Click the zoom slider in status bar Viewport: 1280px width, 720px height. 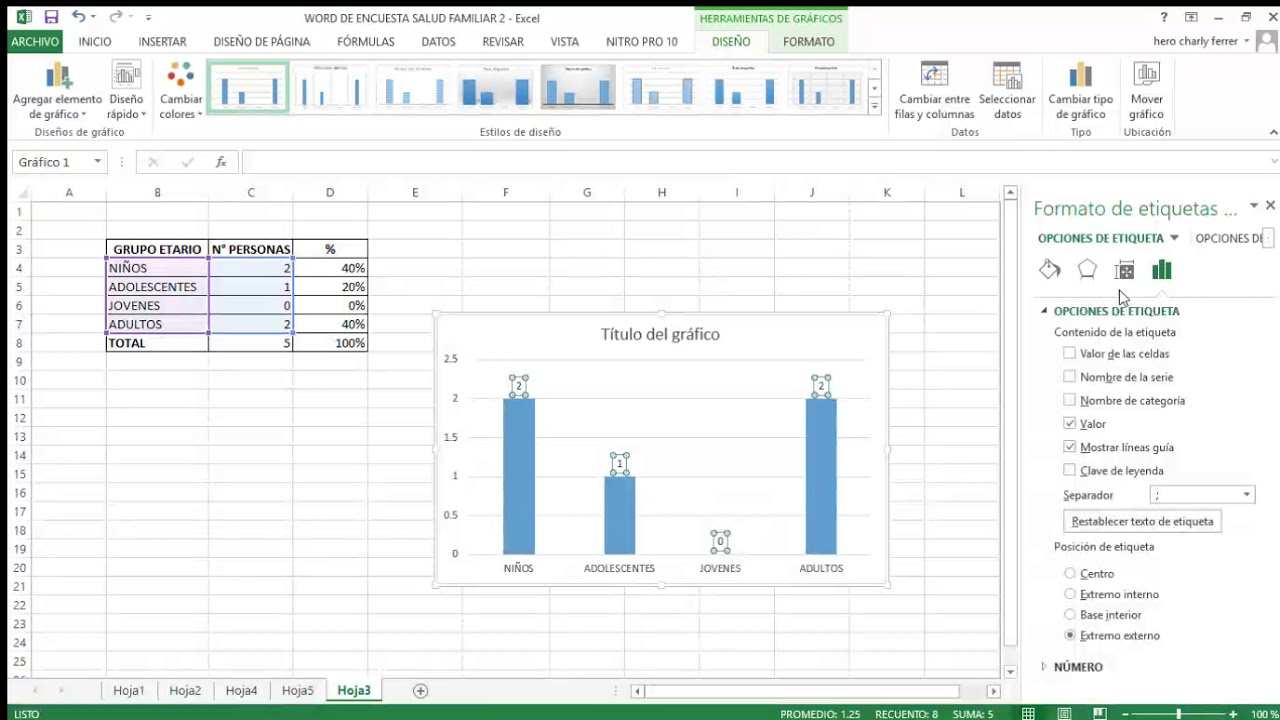tap(1180, 714)
